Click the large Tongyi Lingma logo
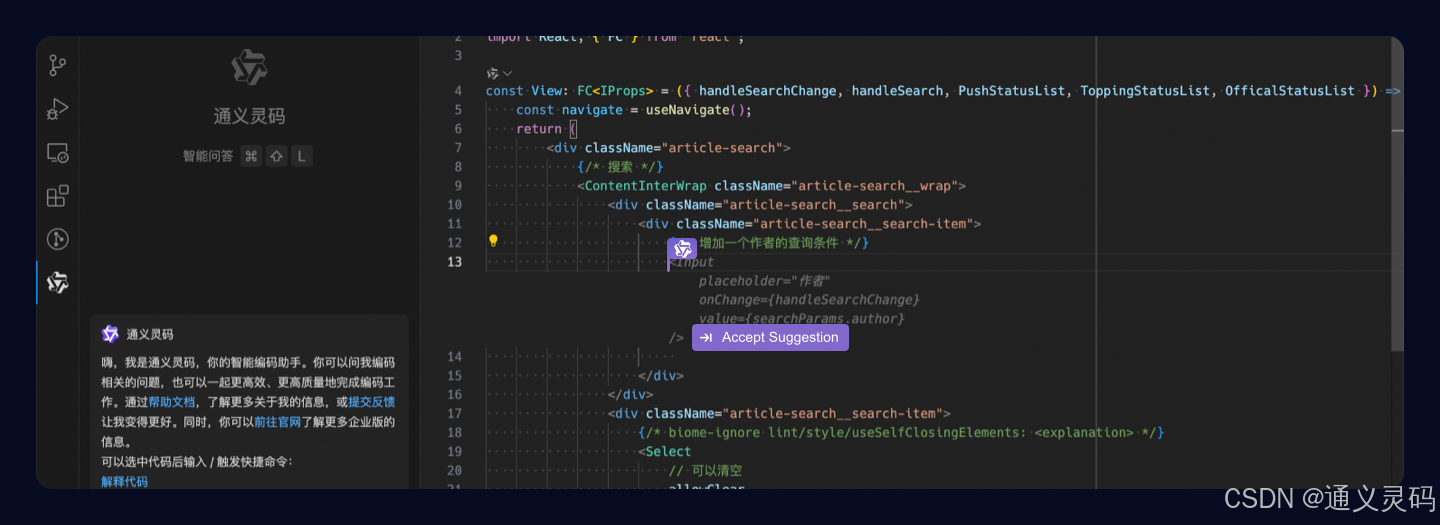 pyautogui.click(x=249, y=68)
